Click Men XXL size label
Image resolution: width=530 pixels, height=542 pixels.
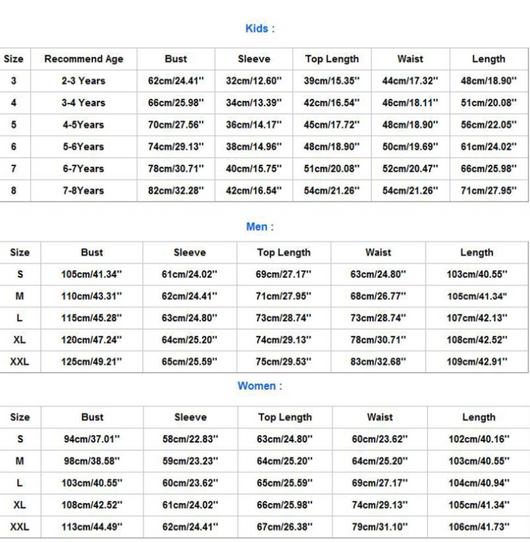(19, 362)
